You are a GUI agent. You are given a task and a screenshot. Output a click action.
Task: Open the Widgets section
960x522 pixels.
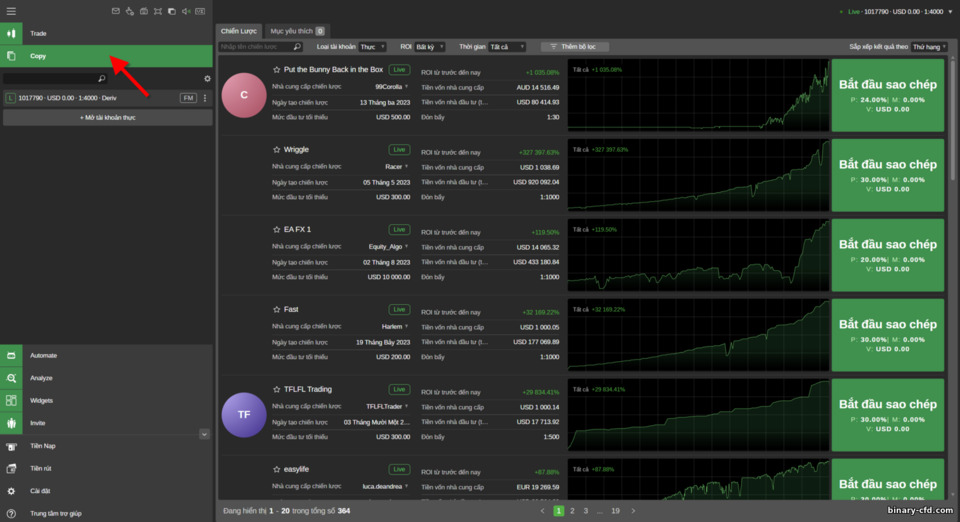[107, 400]
